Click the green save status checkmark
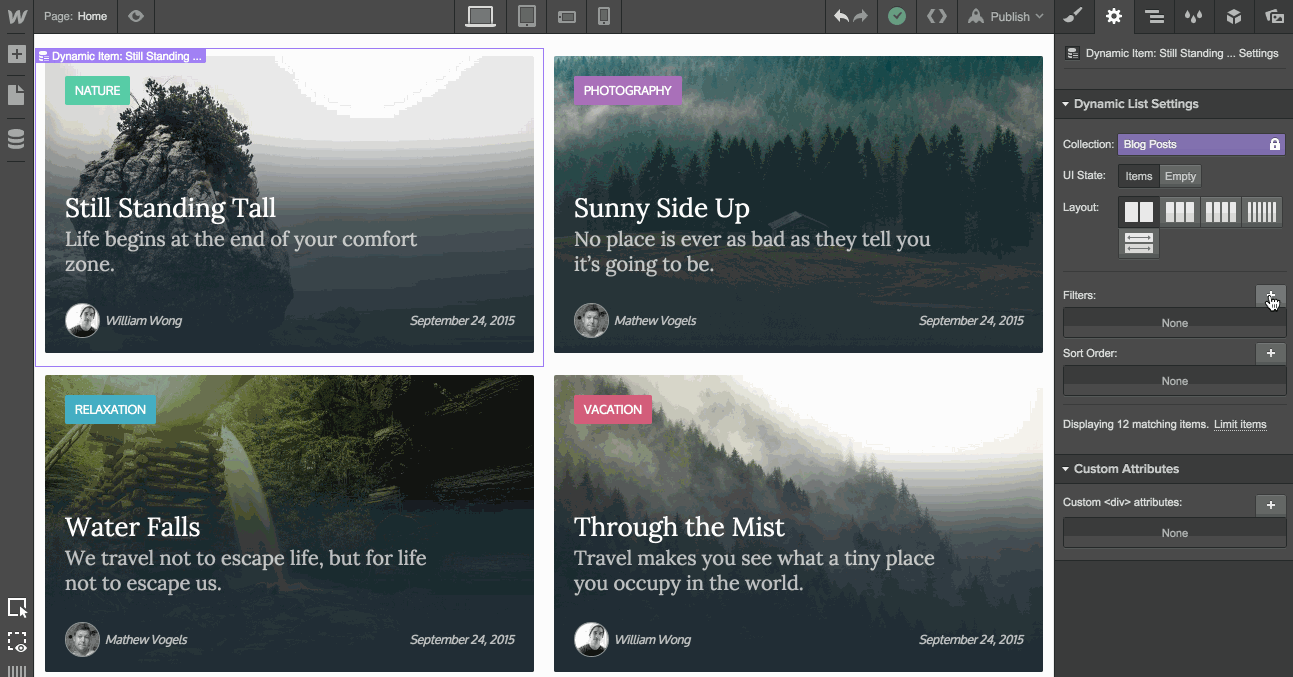 click(x=897, y=16)
